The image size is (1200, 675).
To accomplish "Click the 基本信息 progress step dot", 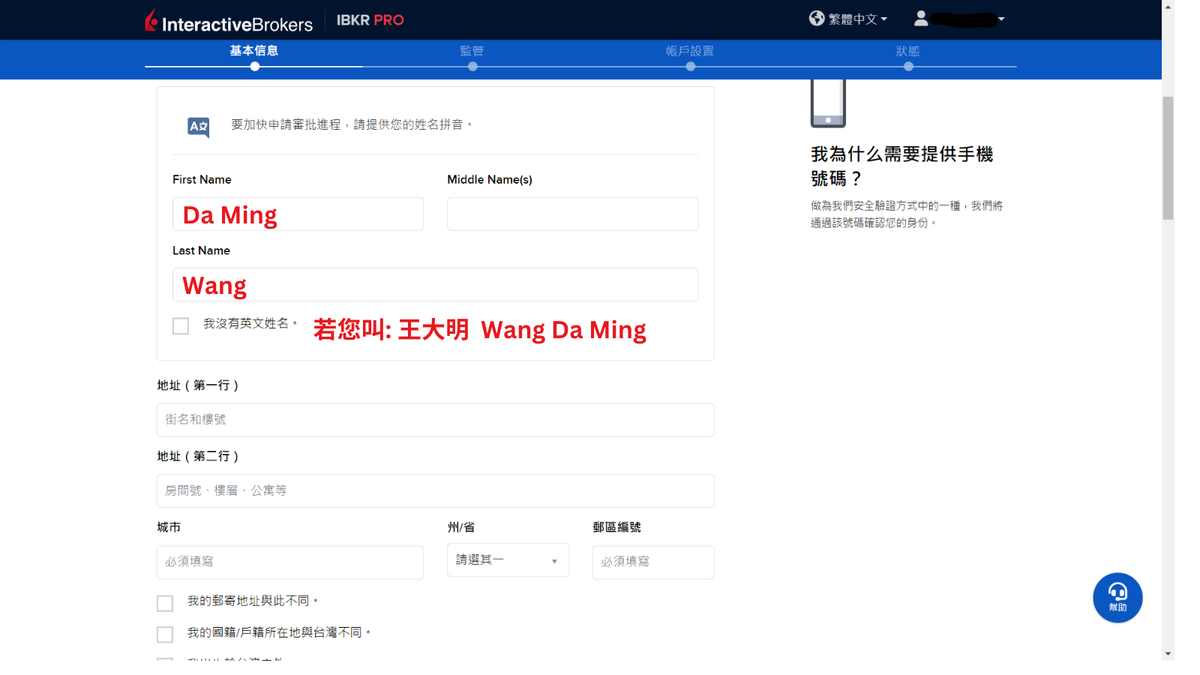I will 253,66.
